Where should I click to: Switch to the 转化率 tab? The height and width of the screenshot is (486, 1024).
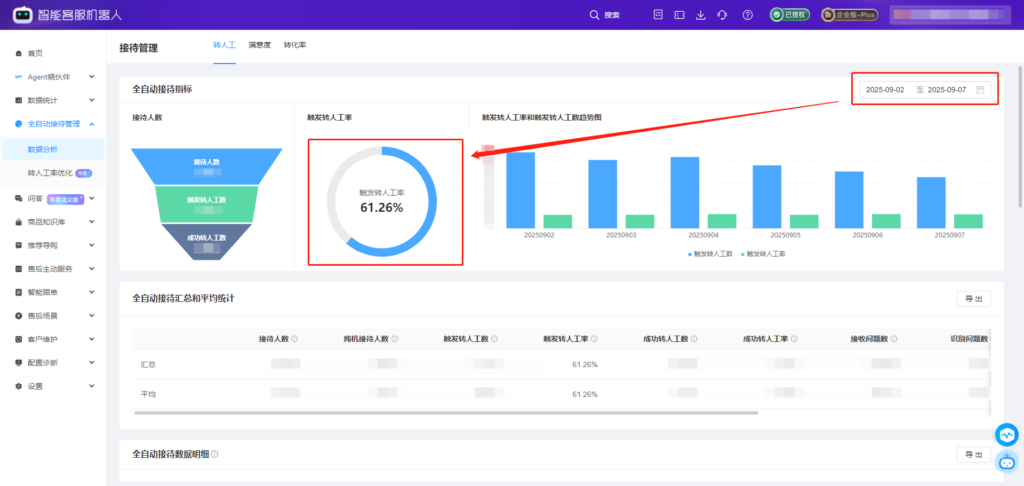click(x=295, y=46)
